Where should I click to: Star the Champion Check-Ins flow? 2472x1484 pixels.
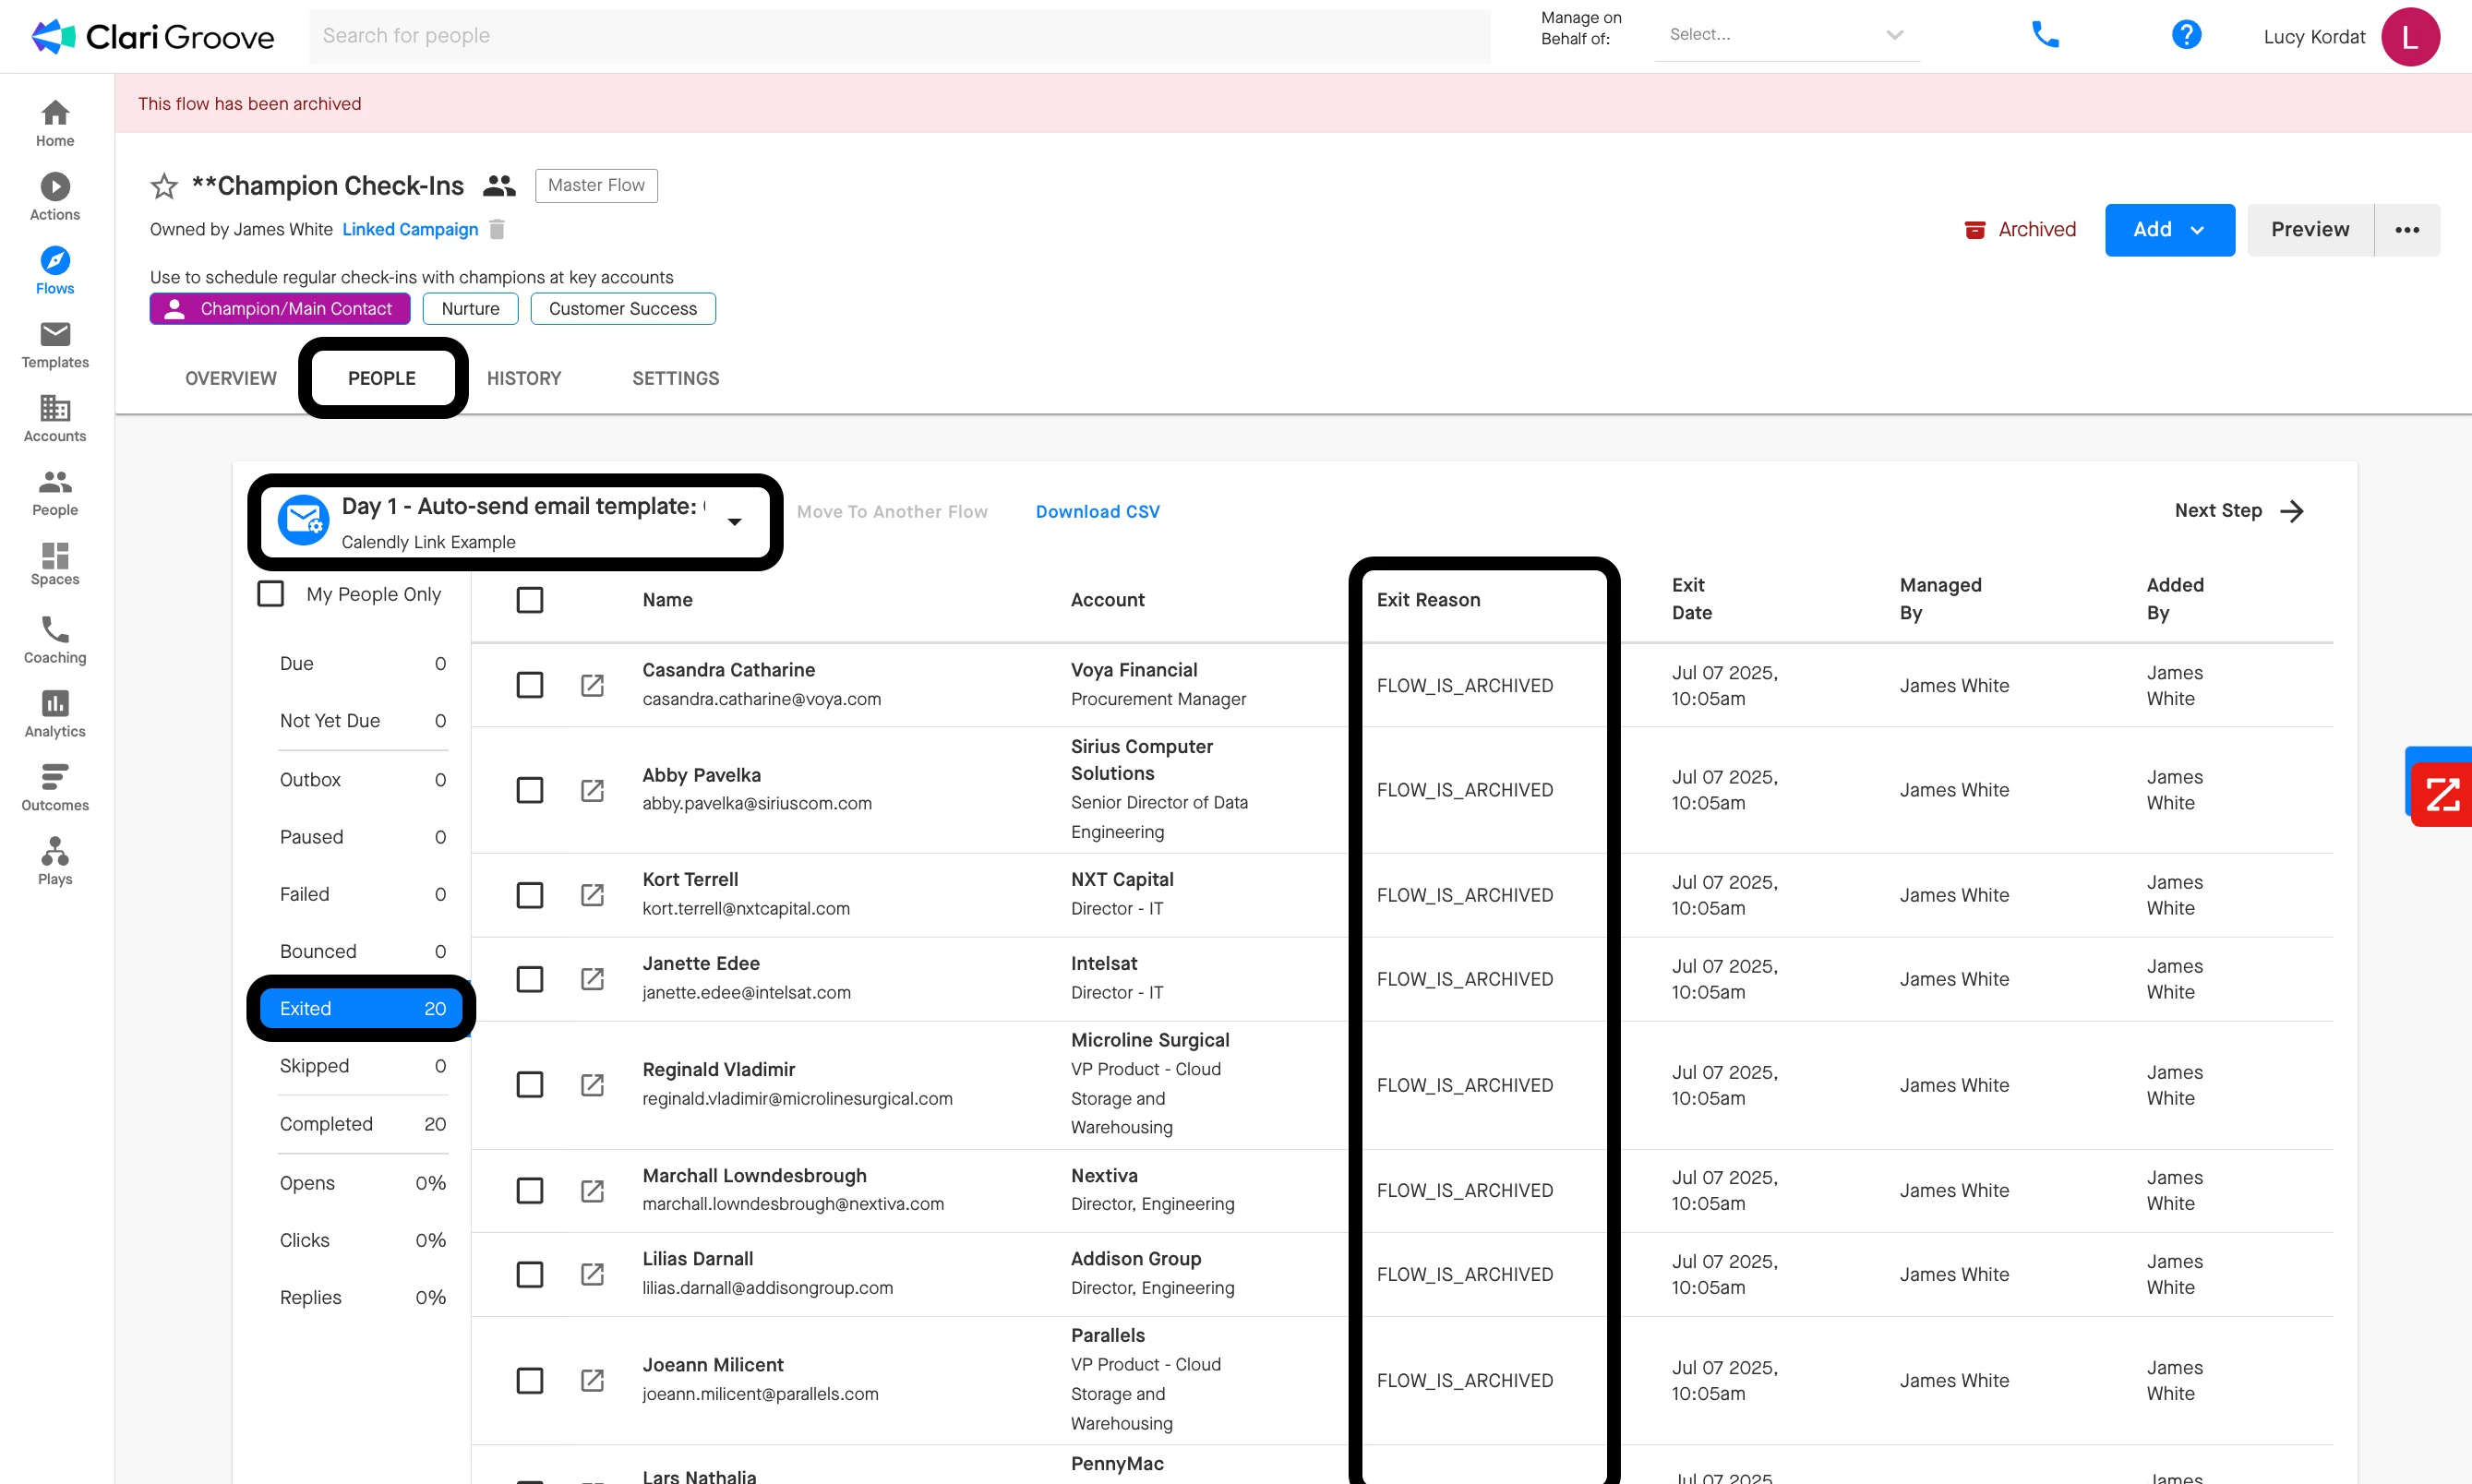164,186
